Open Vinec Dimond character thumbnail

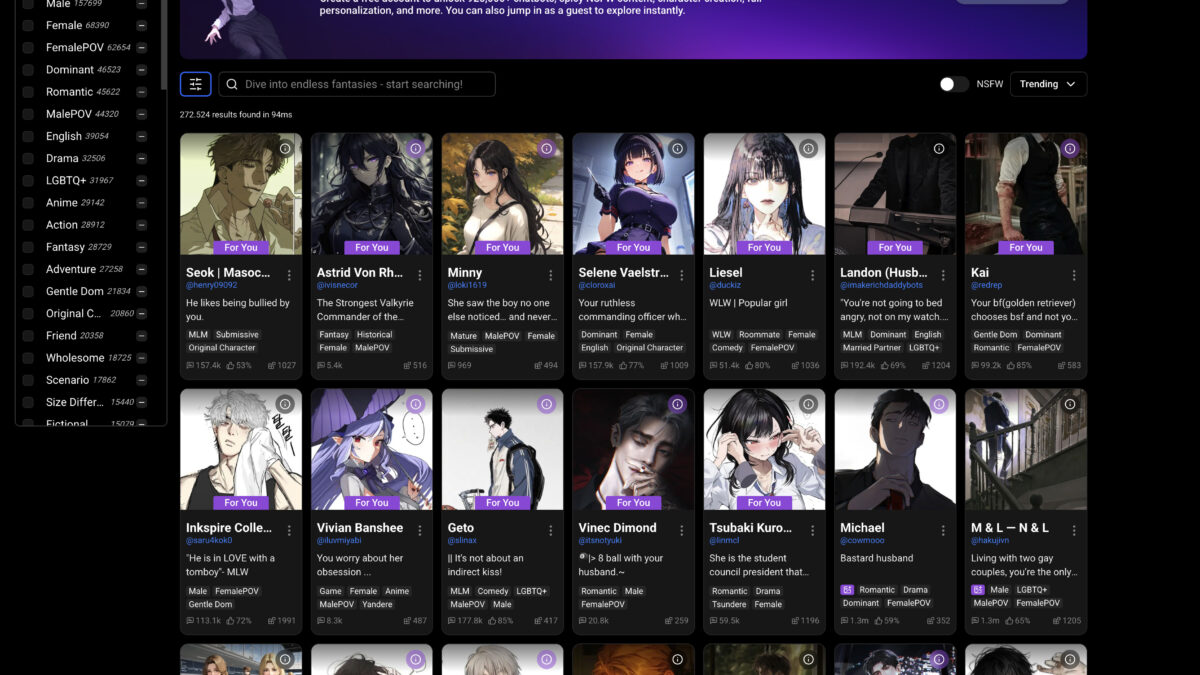[633, 449]
